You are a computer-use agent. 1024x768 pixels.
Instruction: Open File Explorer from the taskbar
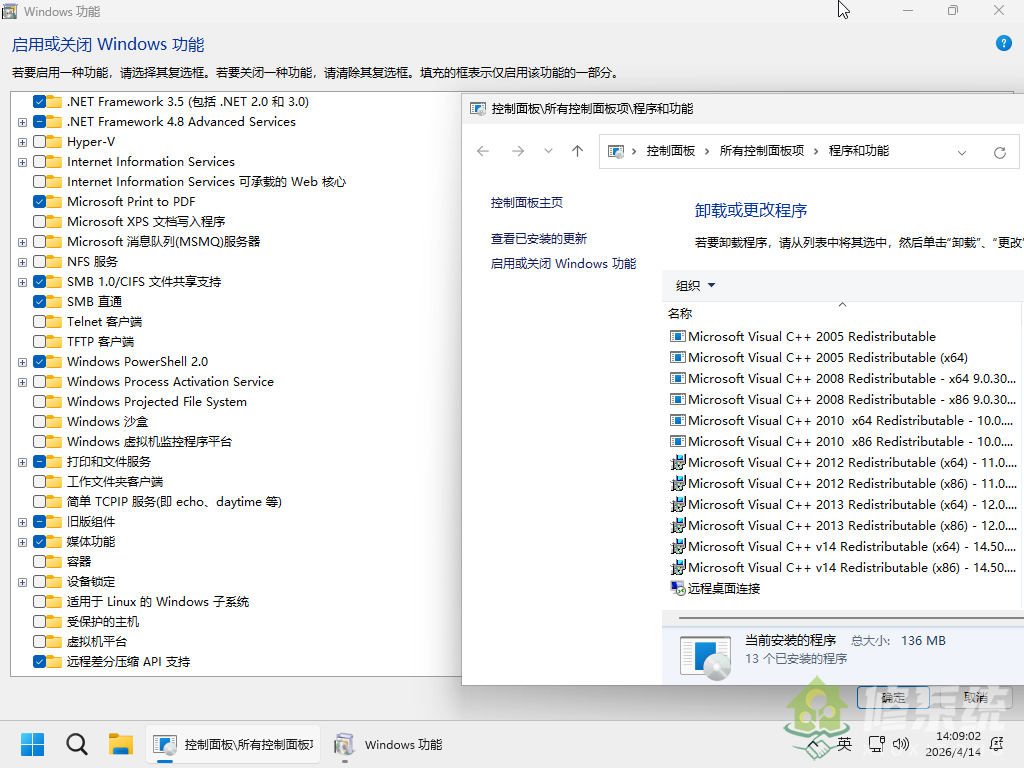coord(121,744)
